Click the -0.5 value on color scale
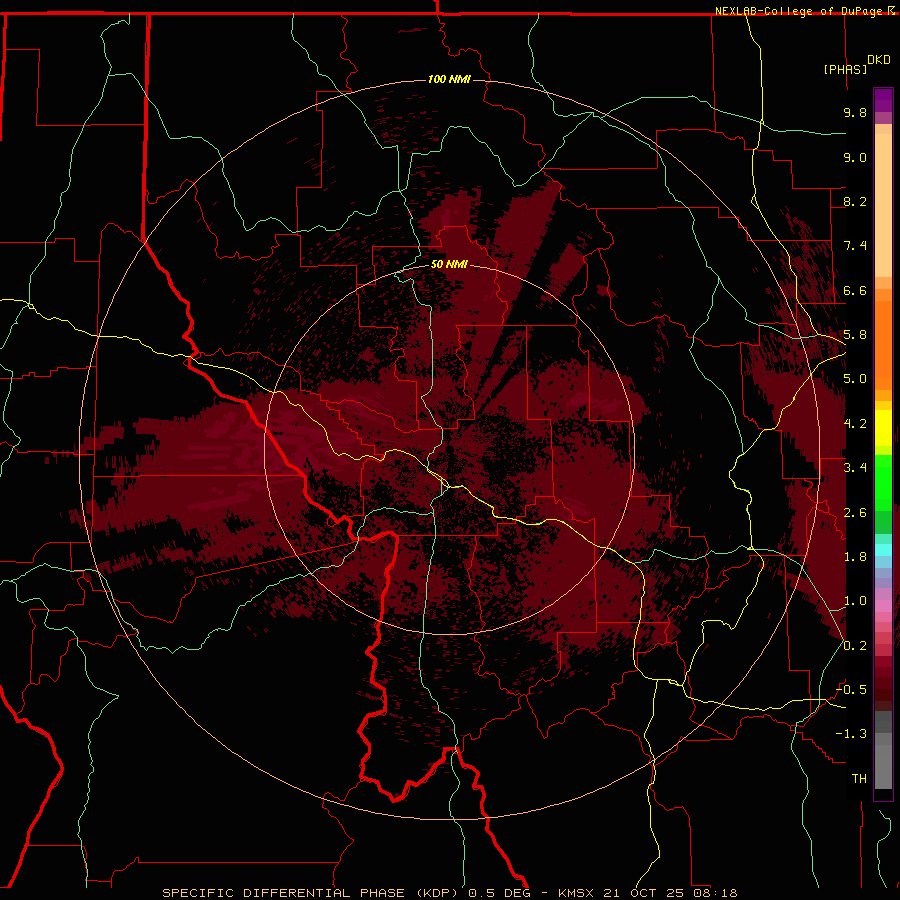 point(851,690)
